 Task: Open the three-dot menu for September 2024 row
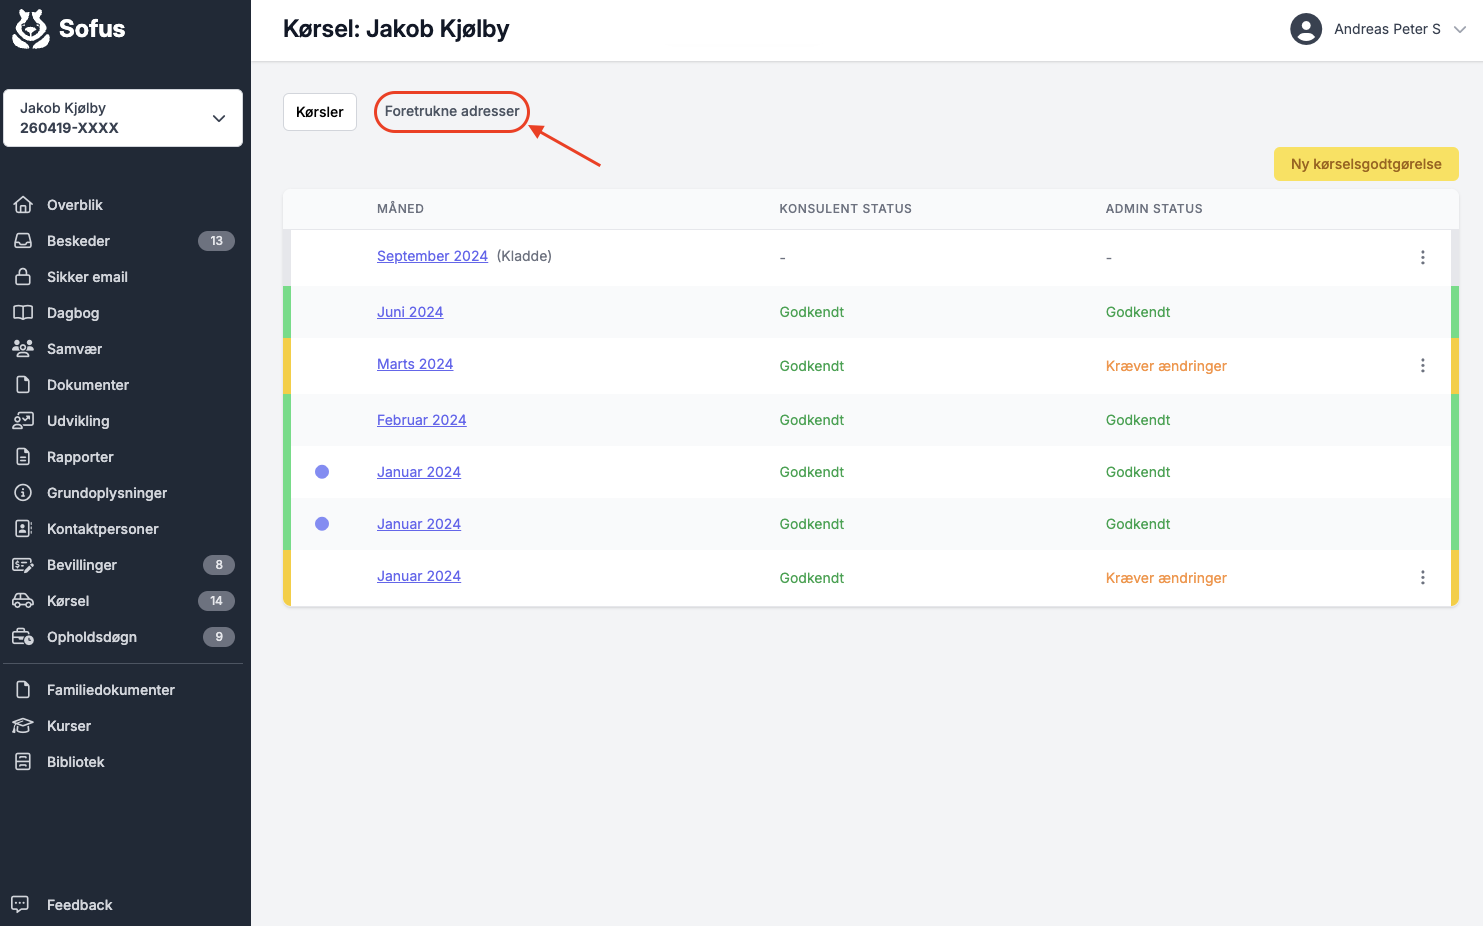point(1422,258)
